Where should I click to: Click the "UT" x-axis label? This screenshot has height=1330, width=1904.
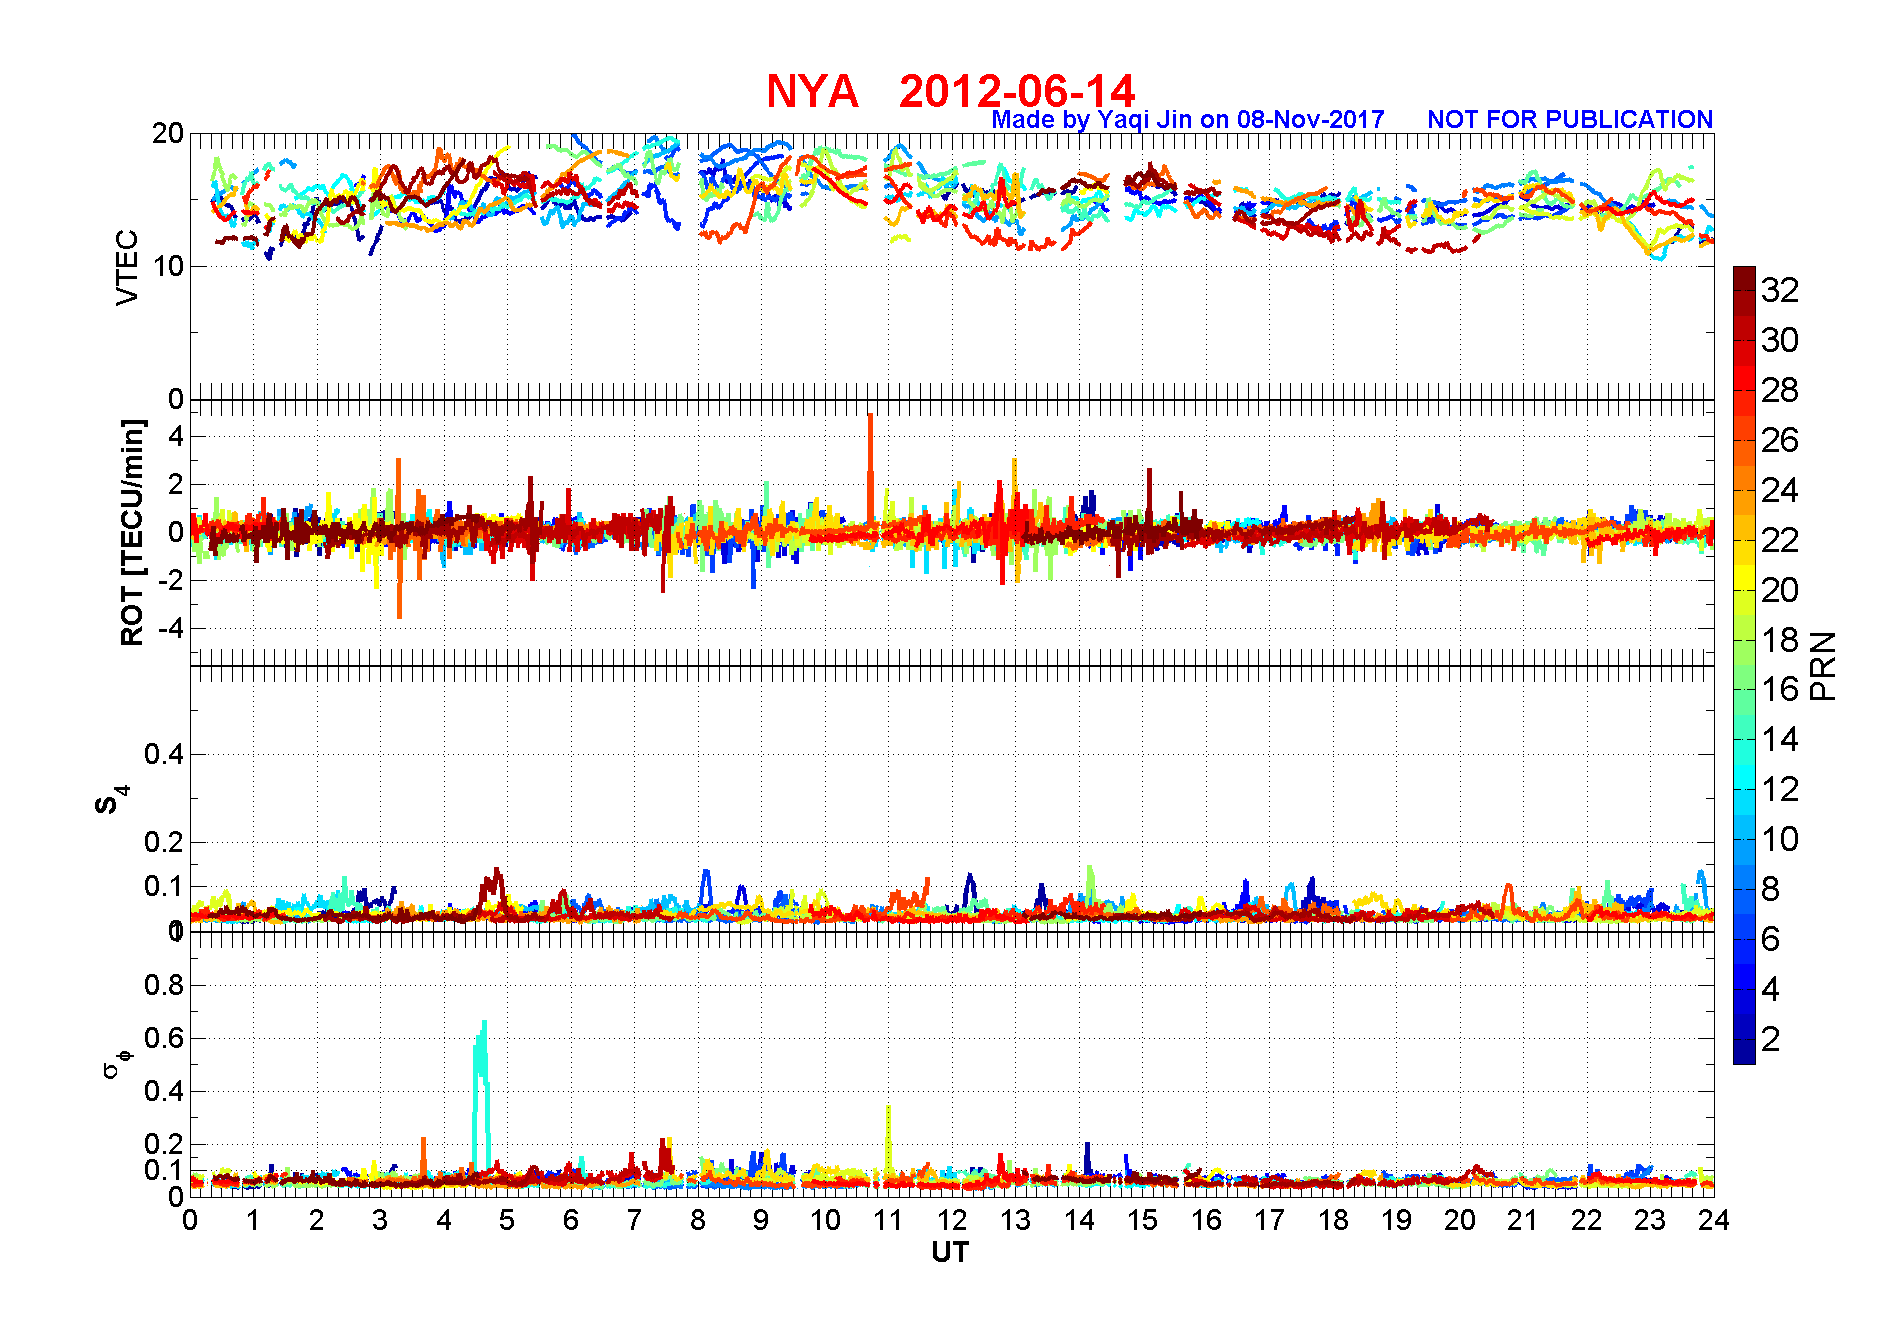(950, 1252)
